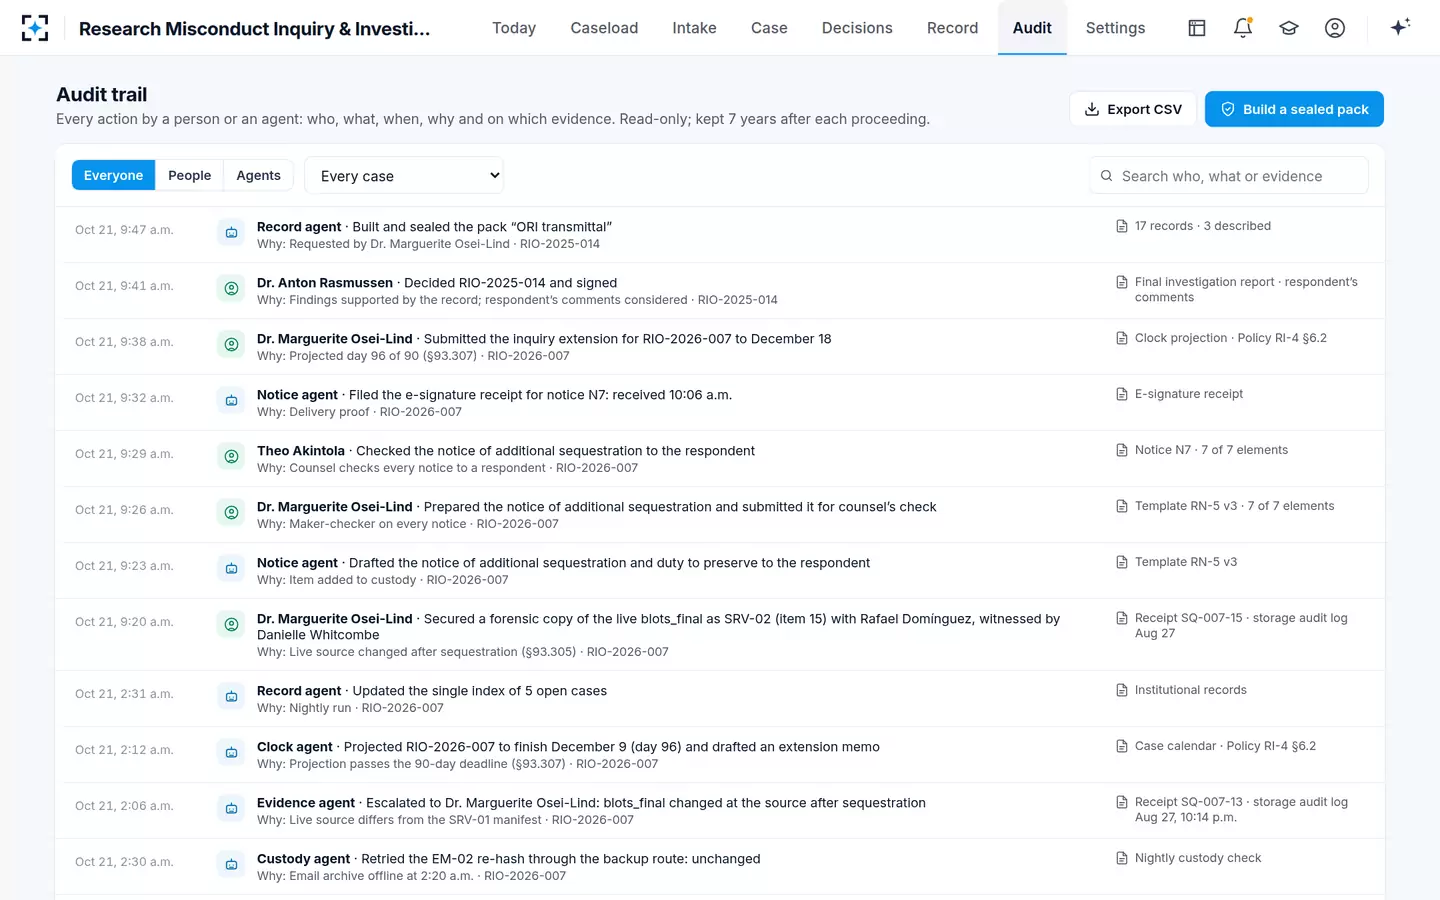Click the agent icon on ORI transmittal row
The height and width of the screenshot is (900, 1440).
pos(231,232)
